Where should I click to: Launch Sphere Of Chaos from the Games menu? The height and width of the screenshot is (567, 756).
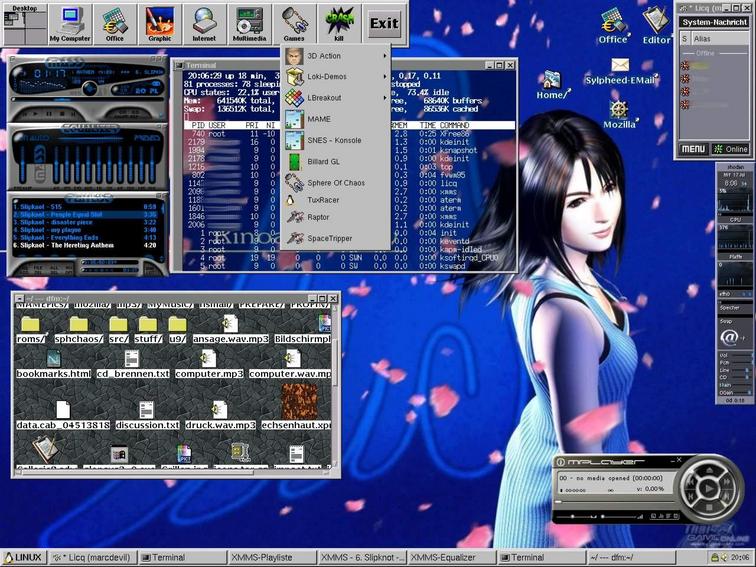point(336,183)
